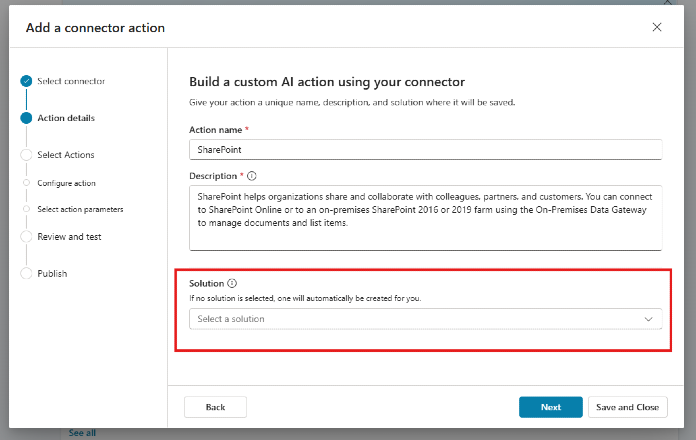Click the small circle beside Configure action

pos(26,183)
